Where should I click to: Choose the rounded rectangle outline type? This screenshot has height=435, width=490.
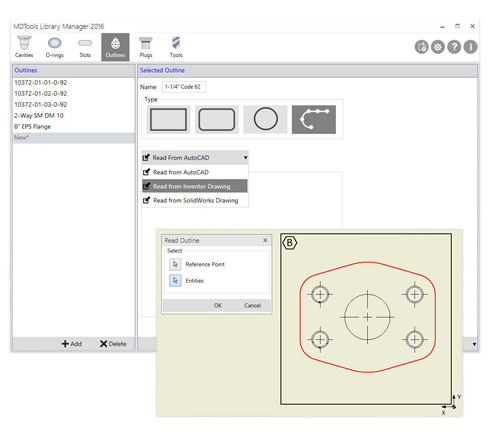coord(217,119)
